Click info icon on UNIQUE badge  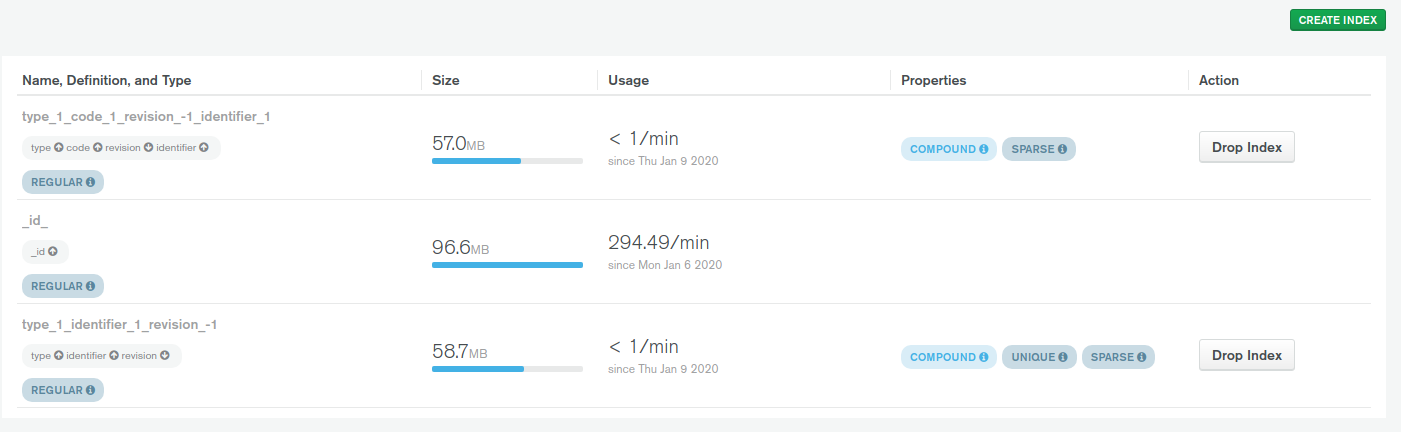click(1064, 357)
